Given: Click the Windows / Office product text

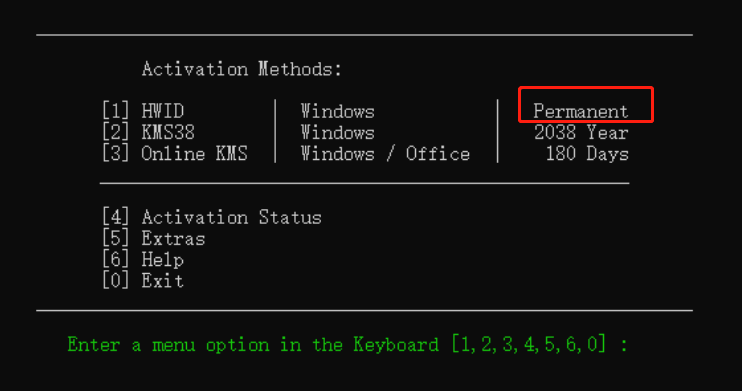Looking at the screenshot, I should (x=386, y=154).
